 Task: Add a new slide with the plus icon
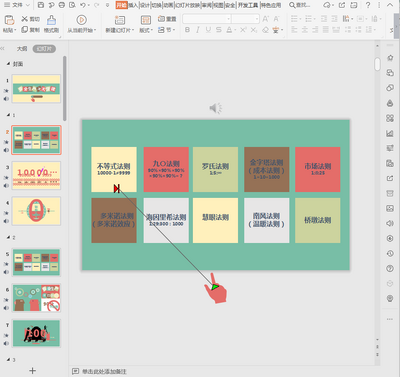coord(32,370)
